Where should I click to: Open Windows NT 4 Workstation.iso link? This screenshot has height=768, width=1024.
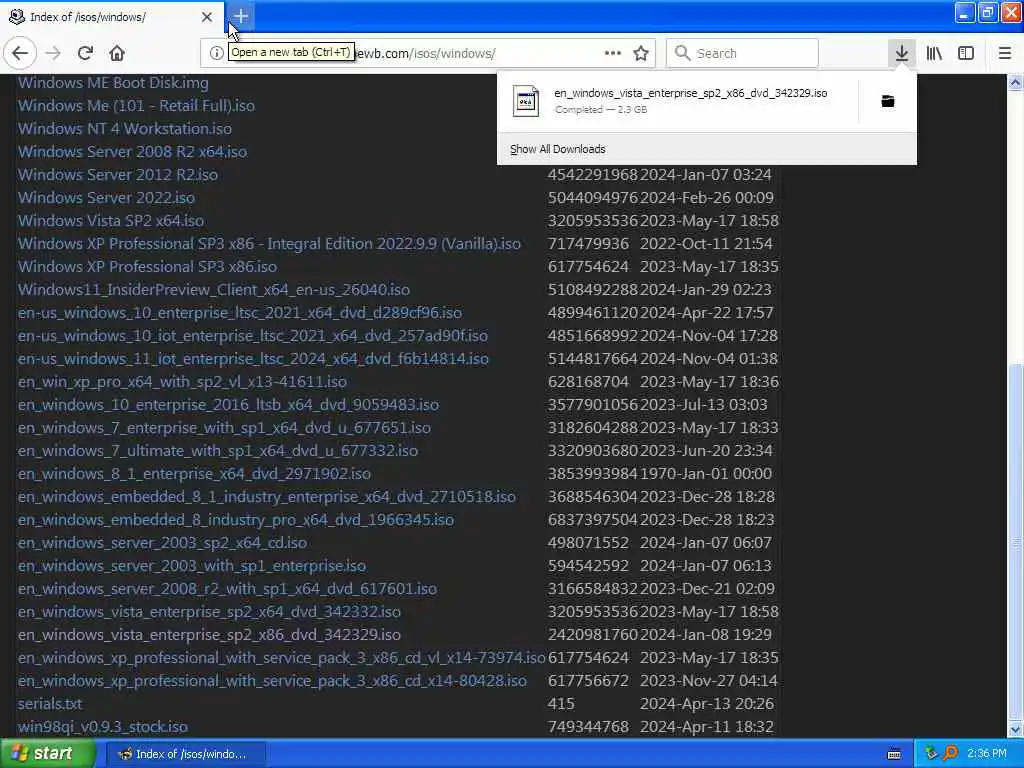coord(124,129)
